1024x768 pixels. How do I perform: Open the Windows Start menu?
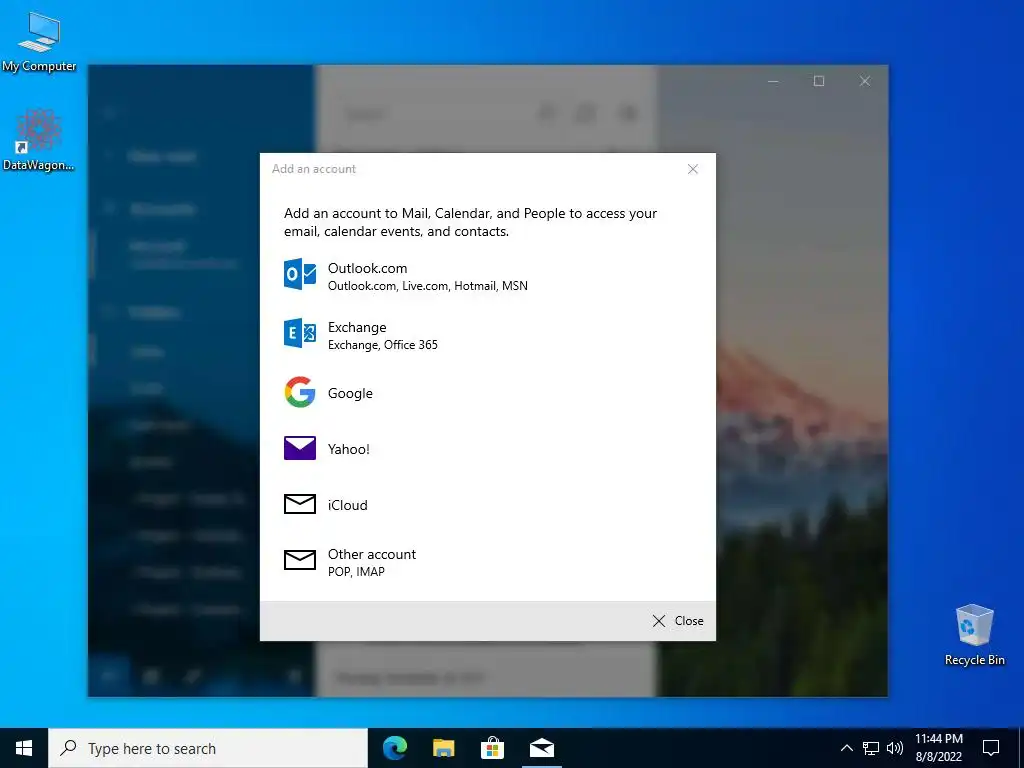pos(24,748)
